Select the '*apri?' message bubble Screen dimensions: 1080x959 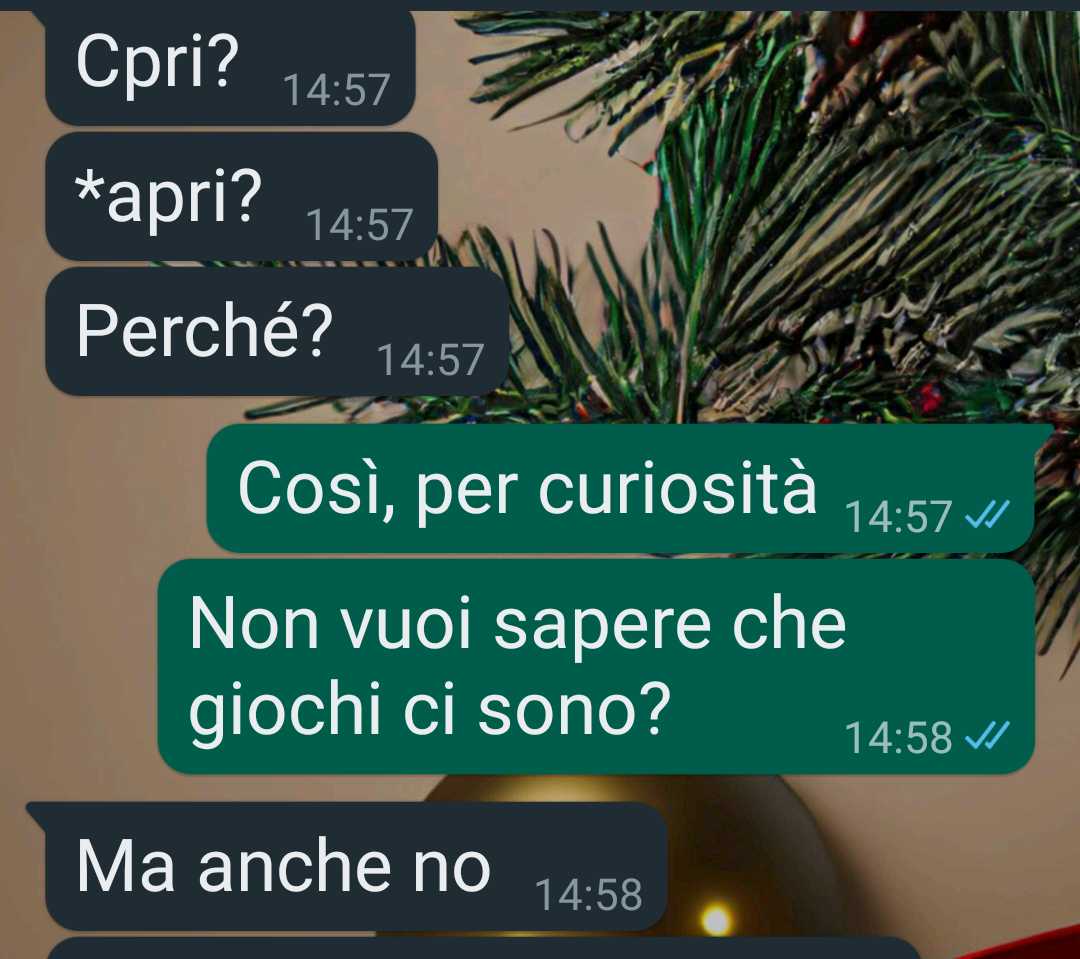(x=241, y=196)
